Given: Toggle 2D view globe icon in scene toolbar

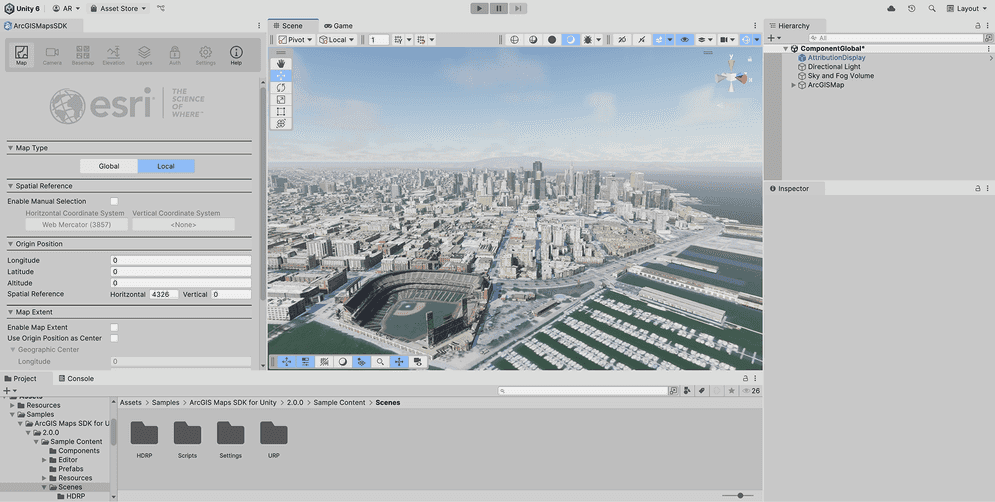Looking at the screenshot, I should tap(515, 39).
